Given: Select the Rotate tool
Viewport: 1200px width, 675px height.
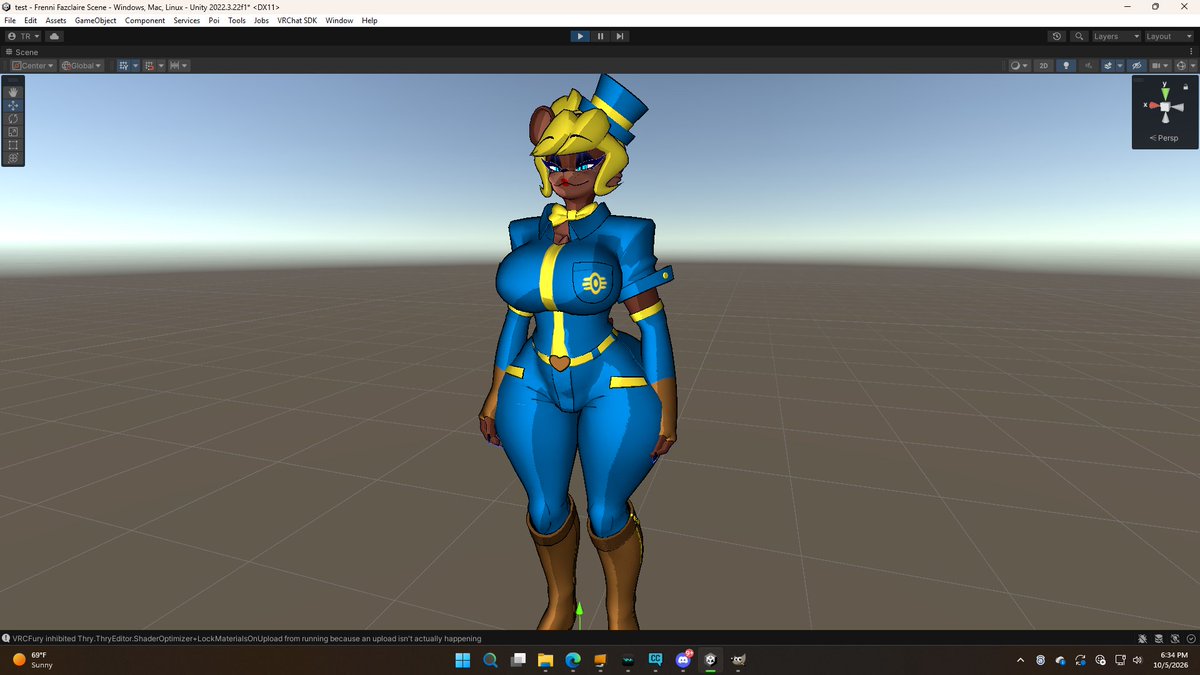Looking at the screenshot, I should click(13, 118).
